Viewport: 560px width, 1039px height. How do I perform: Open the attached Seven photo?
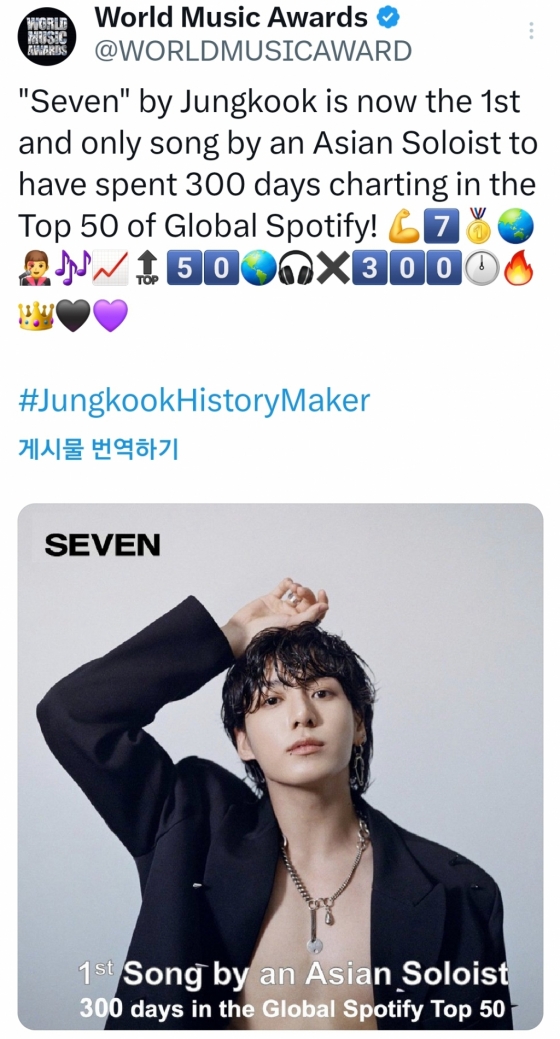tap(280, 766)
